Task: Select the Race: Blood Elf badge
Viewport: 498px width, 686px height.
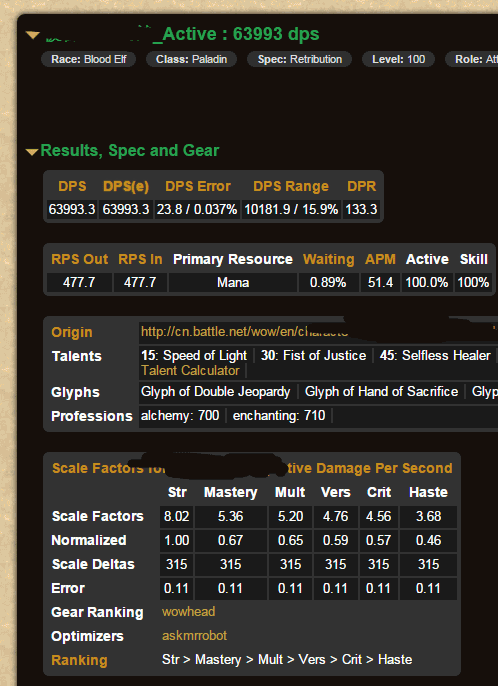Action: (88, 60)
